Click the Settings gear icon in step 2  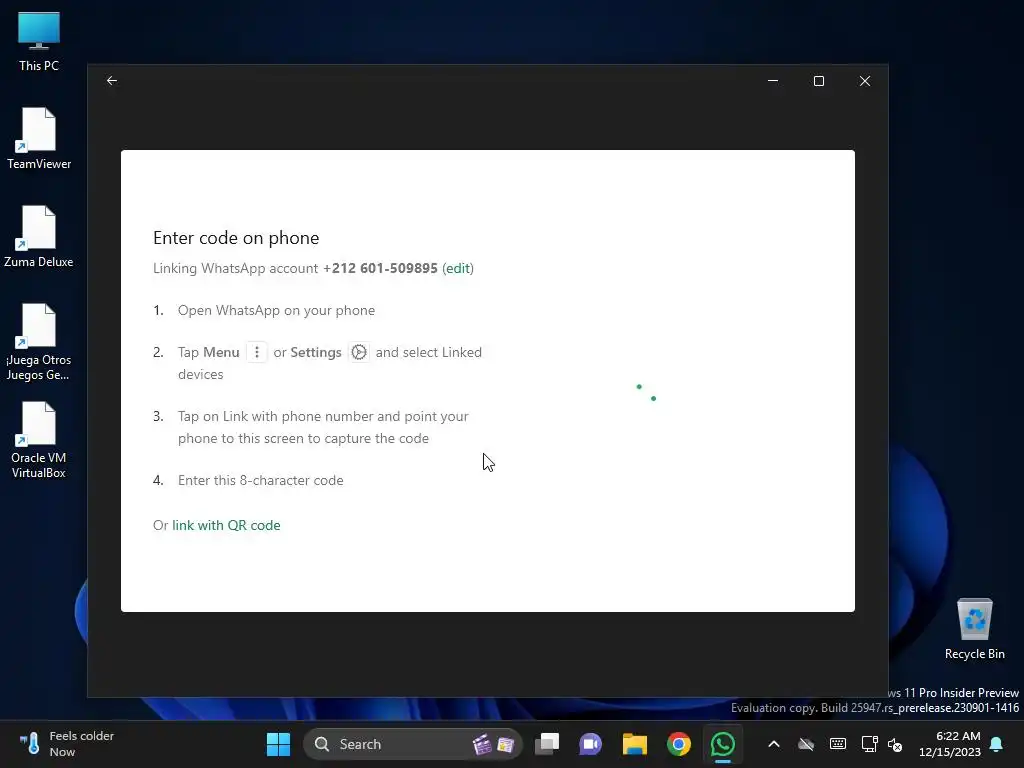pyautogui.click(x=359, y=352)
